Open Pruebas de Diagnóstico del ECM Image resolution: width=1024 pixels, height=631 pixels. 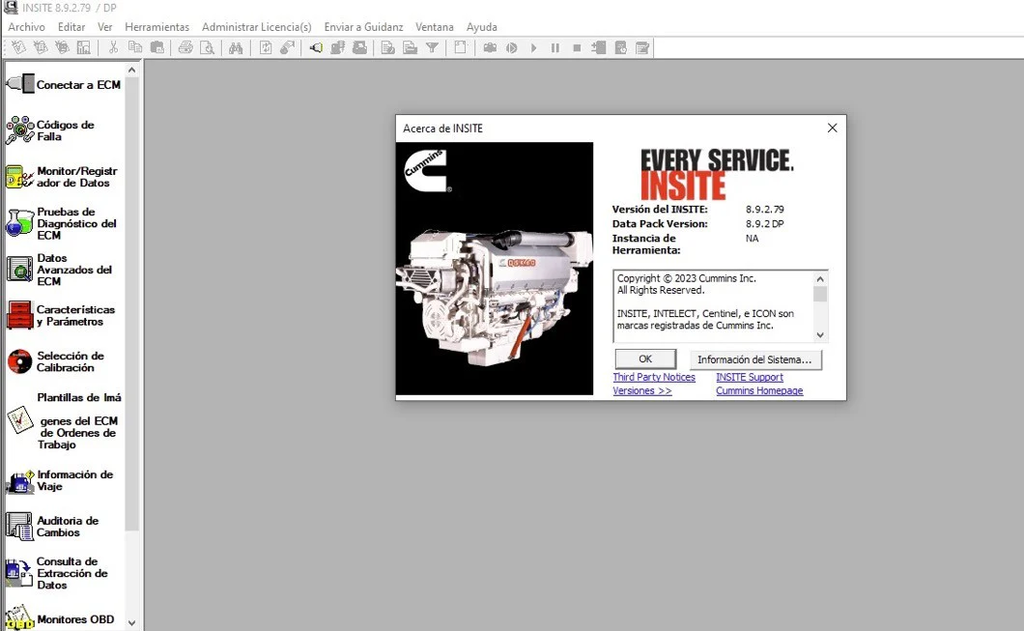(x=61, y=223)
